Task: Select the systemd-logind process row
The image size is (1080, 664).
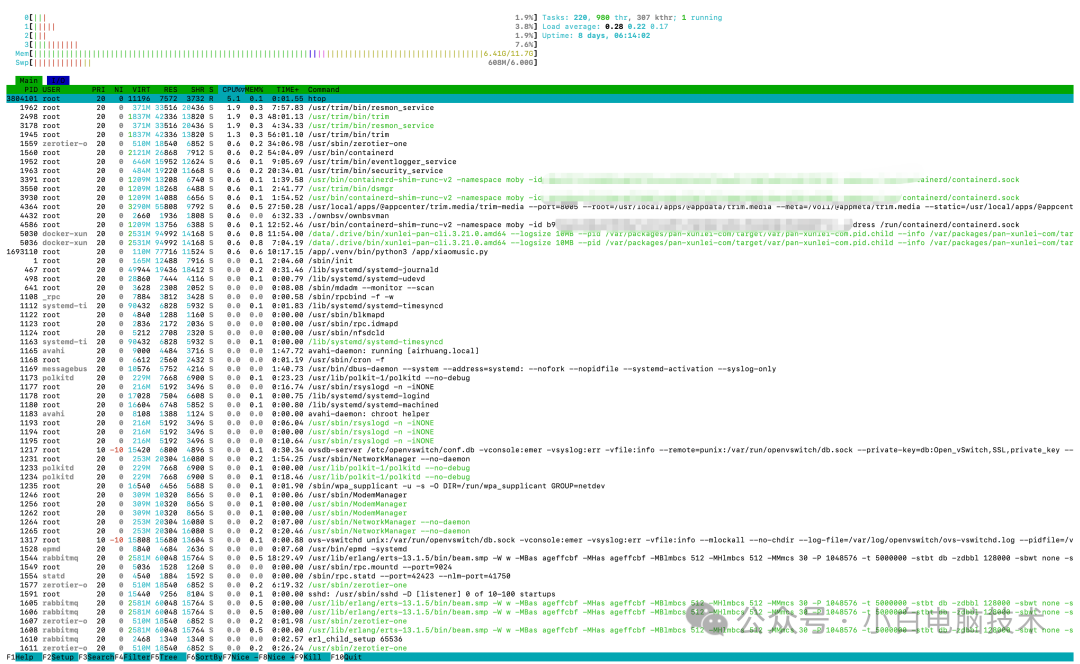Action: click(540, 396)
